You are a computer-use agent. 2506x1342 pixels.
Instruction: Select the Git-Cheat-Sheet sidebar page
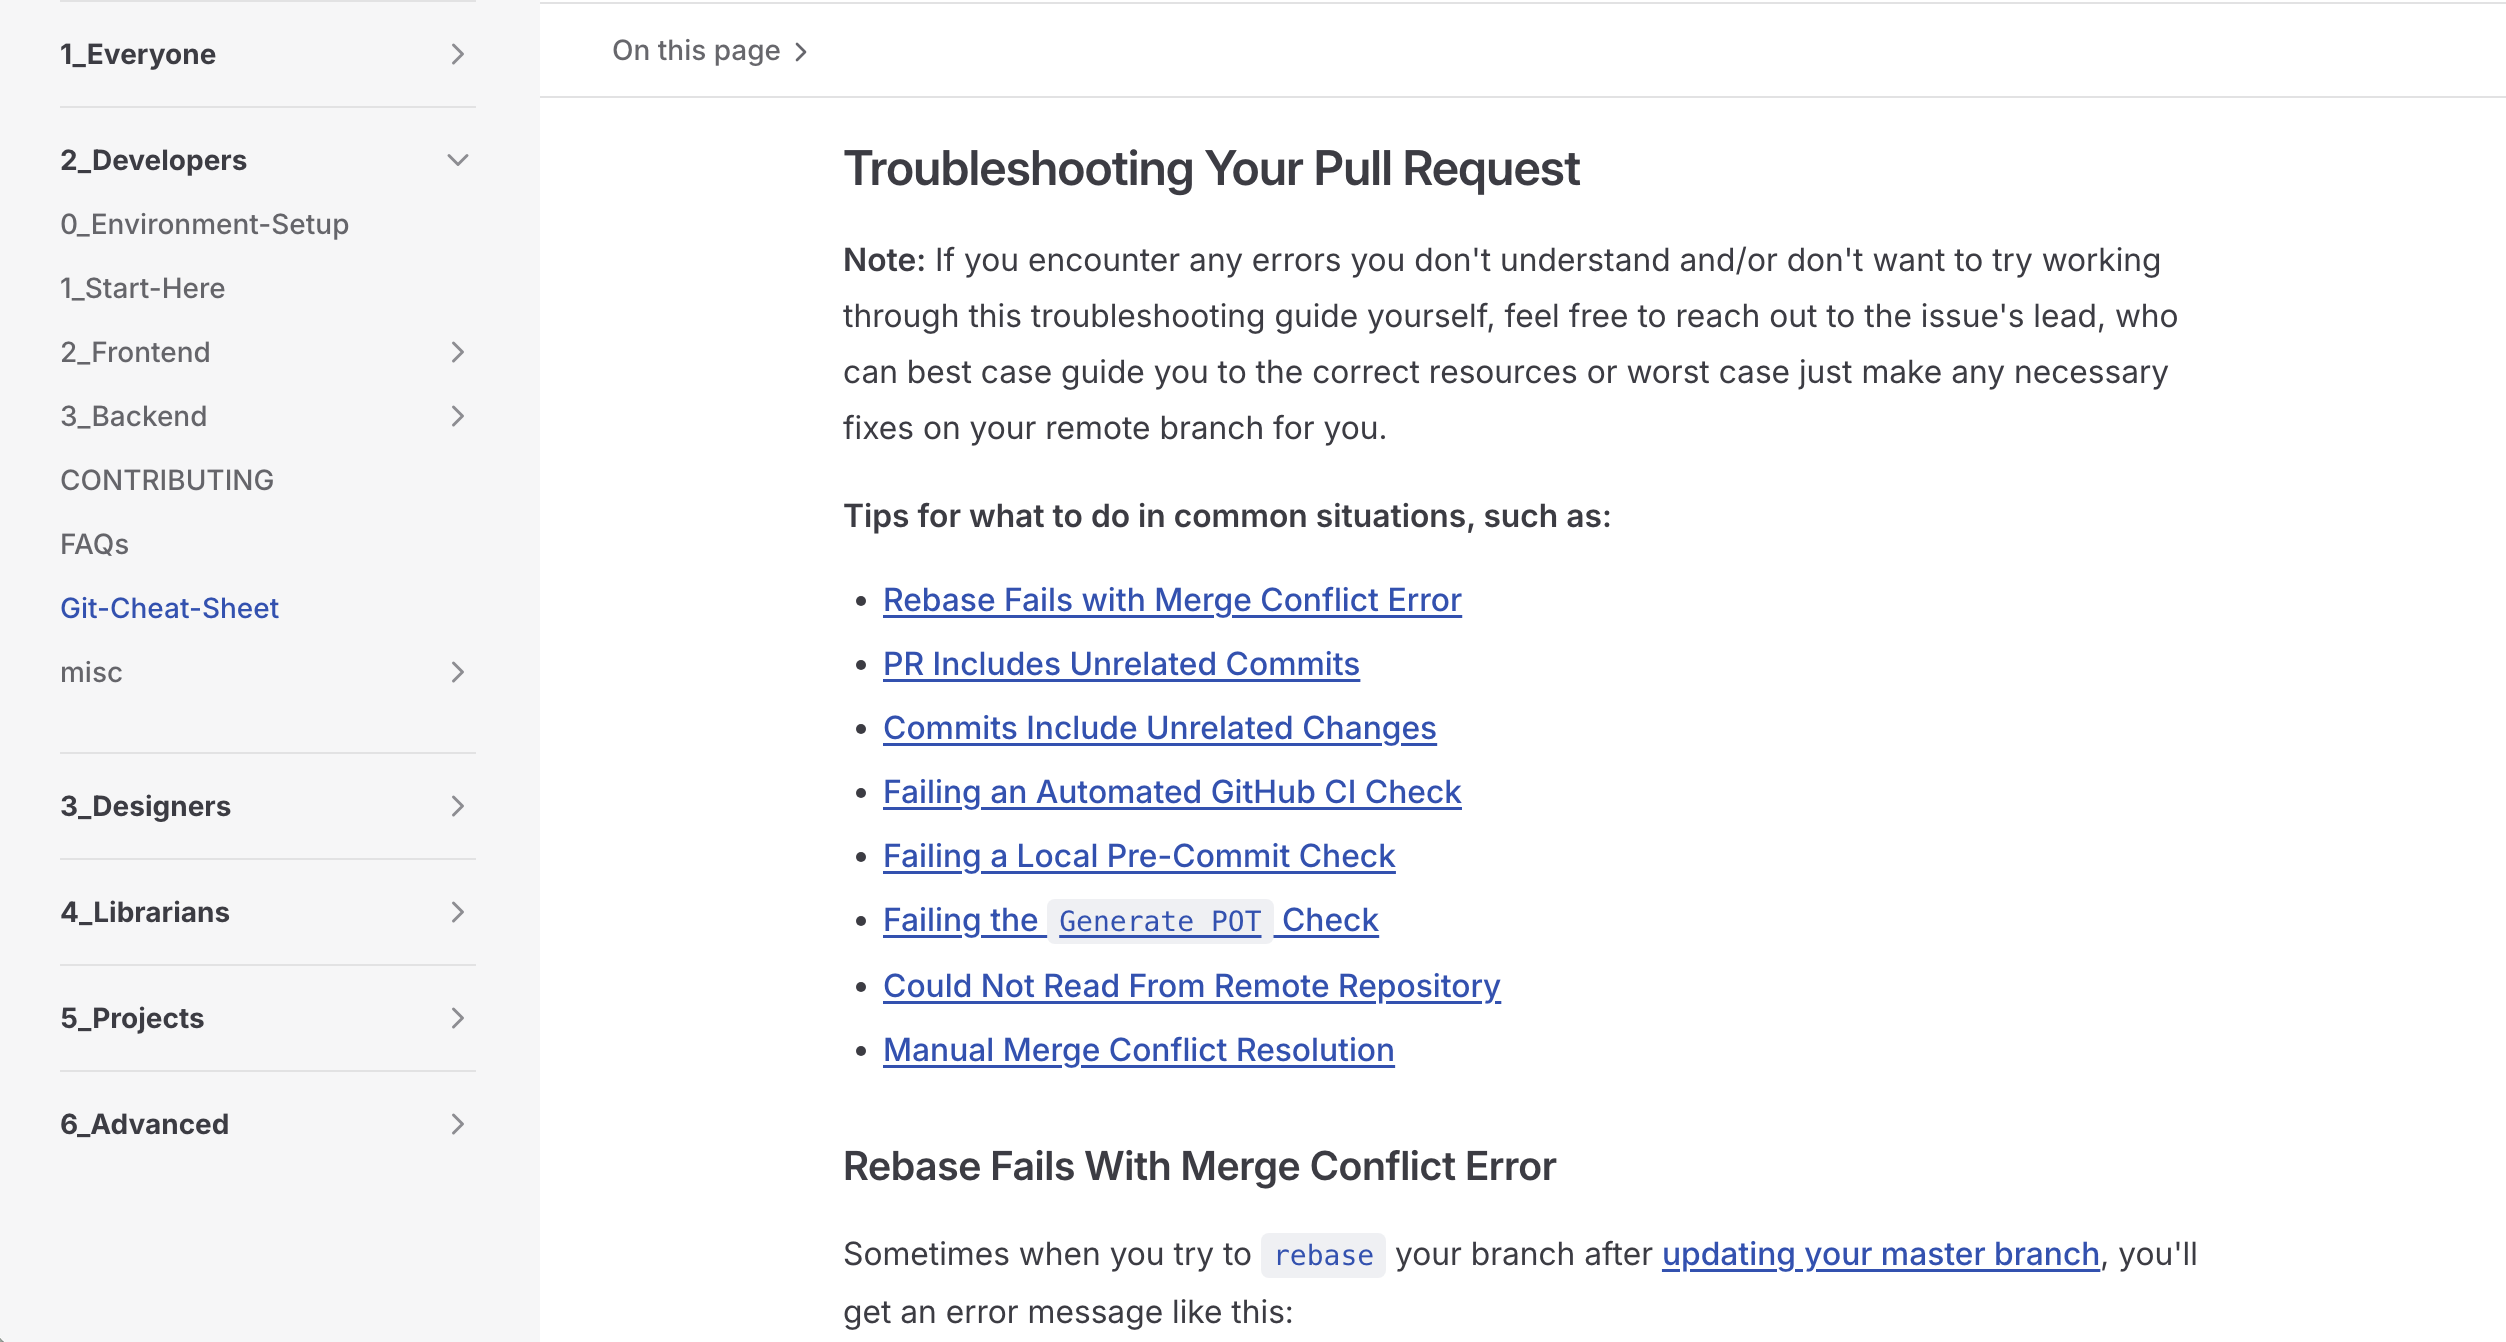[170, 608]
